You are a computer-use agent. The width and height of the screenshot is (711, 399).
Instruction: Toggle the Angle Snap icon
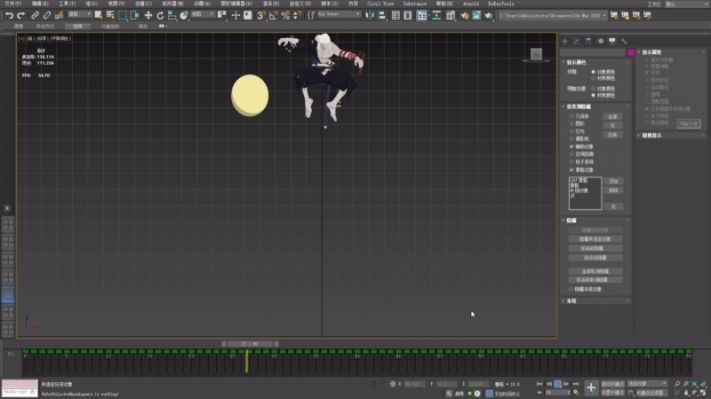273,15
